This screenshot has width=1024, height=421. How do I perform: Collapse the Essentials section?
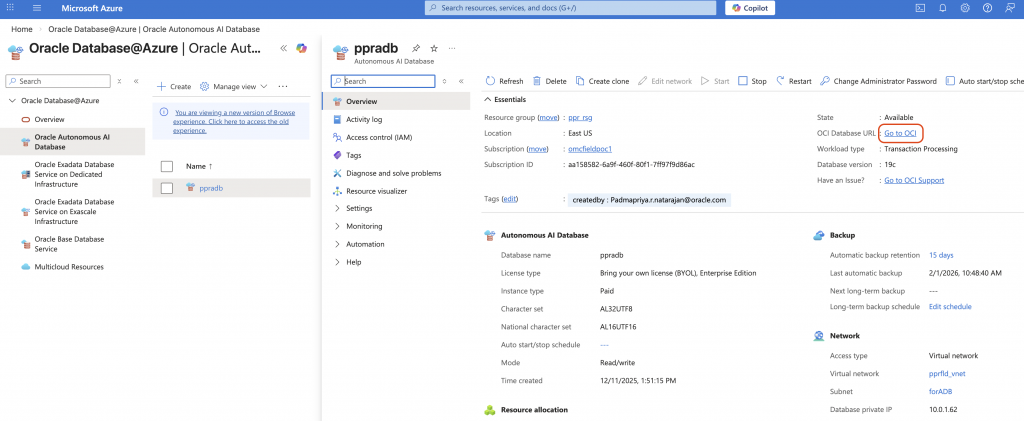487,100
